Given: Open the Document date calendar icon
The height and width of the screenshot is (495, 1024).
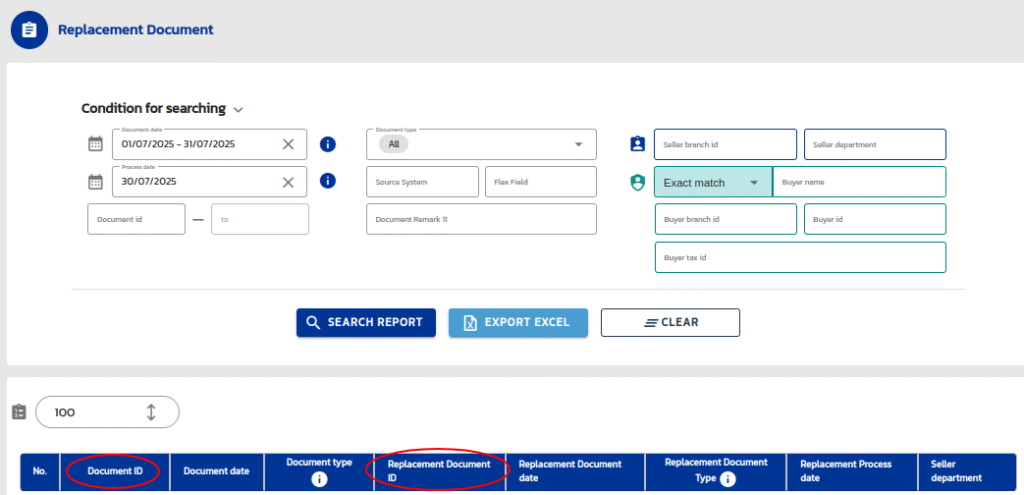Looking at the screenshot, I should coord(95,144).
